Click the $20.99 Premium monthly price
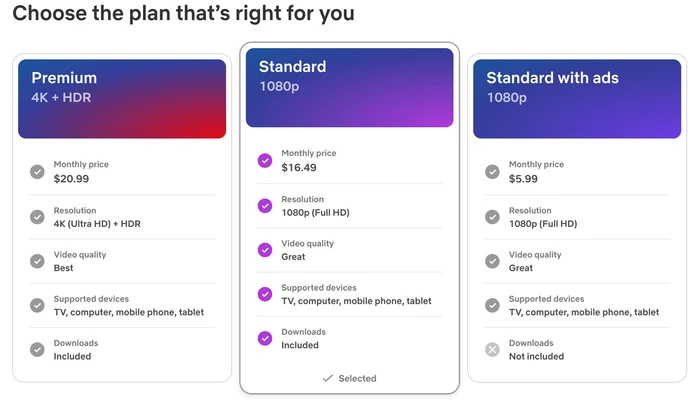This screenshot has height=405, width=700. pyautogui.click(x=71, y=178)
